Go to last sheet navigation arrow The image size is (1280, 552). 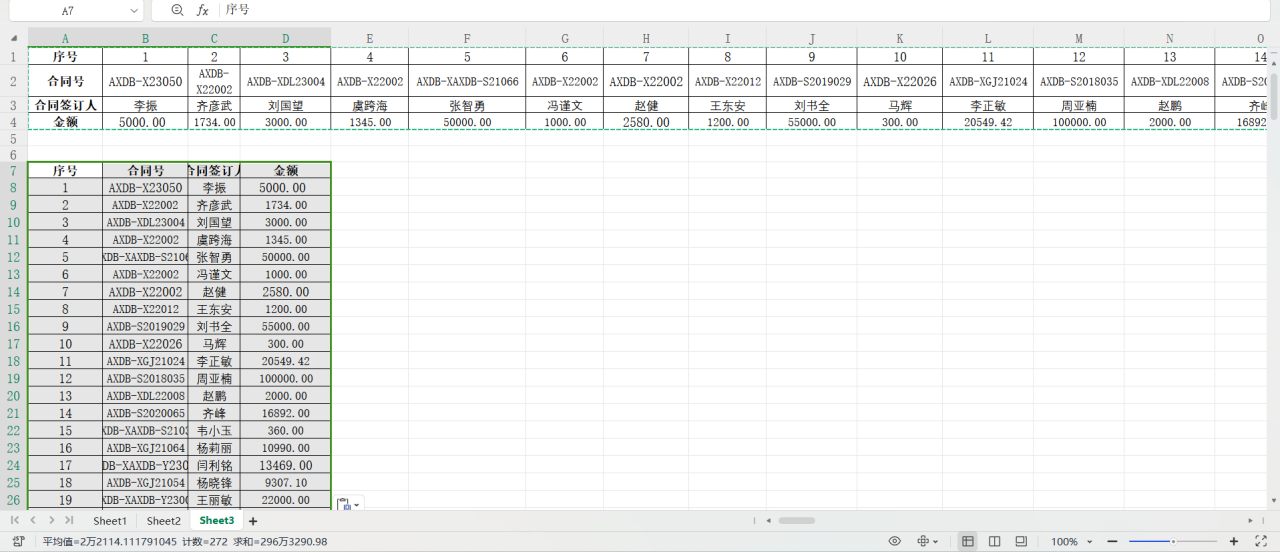pyautogui.click(x=68, y=521)
